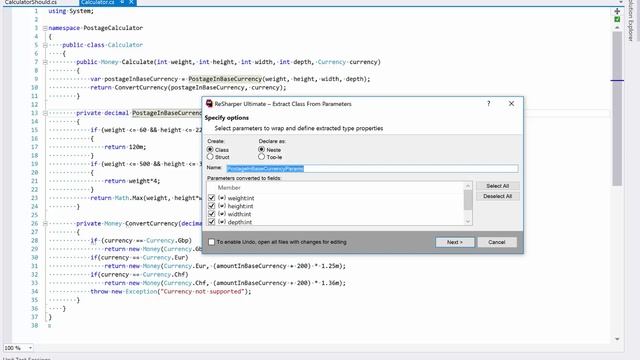640x360 pixels.
Task: Click the depth:int parameter icon
Action: pos(222,222)
